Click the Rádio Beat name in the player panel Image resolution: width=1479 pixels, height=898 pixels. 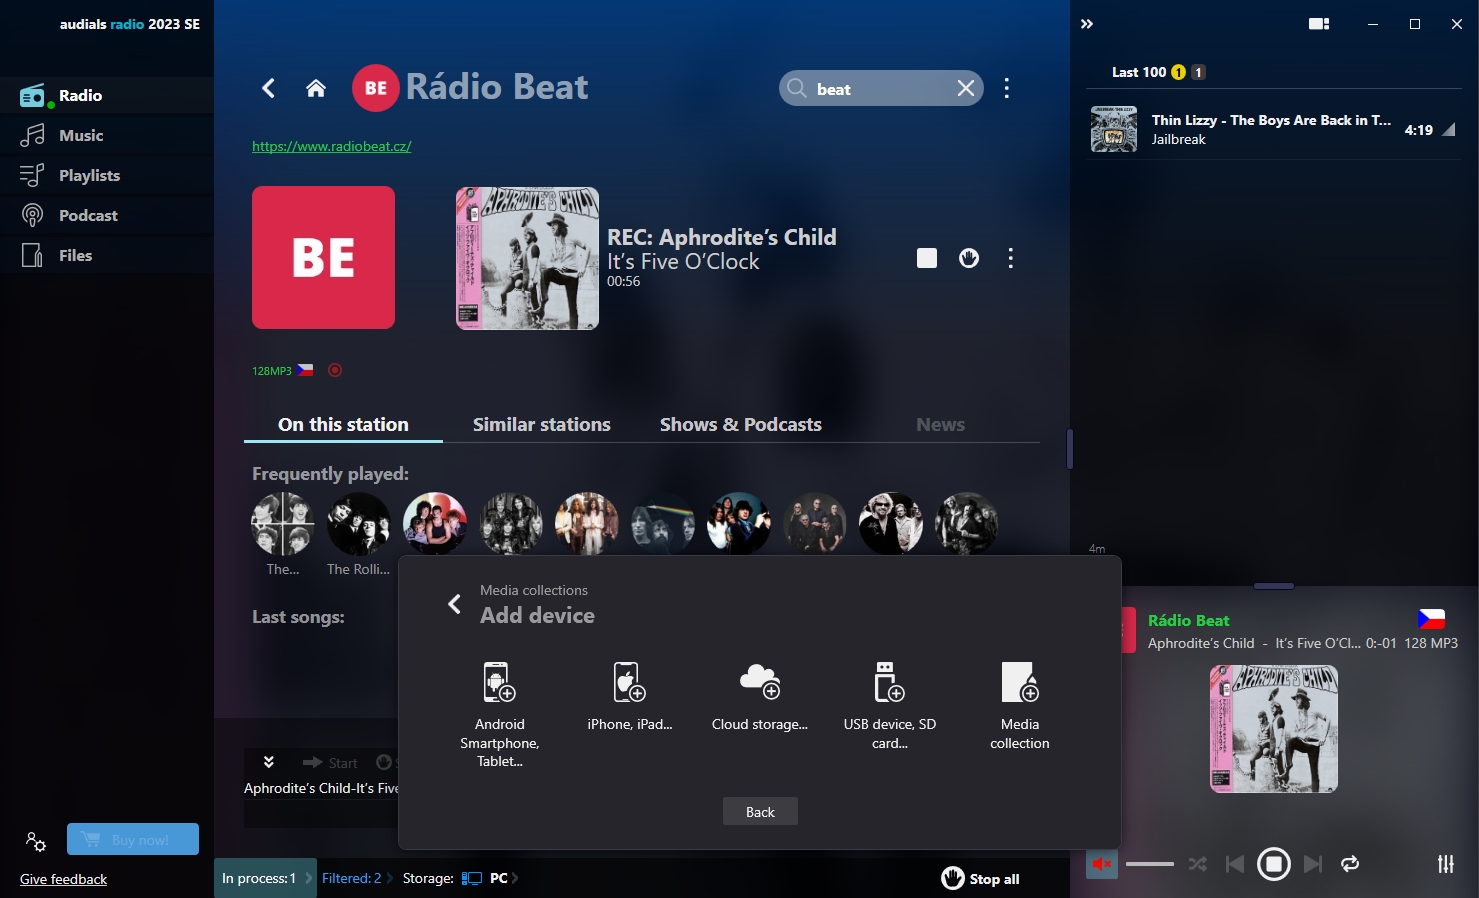pyautogui.click(x=1188, y=620)
